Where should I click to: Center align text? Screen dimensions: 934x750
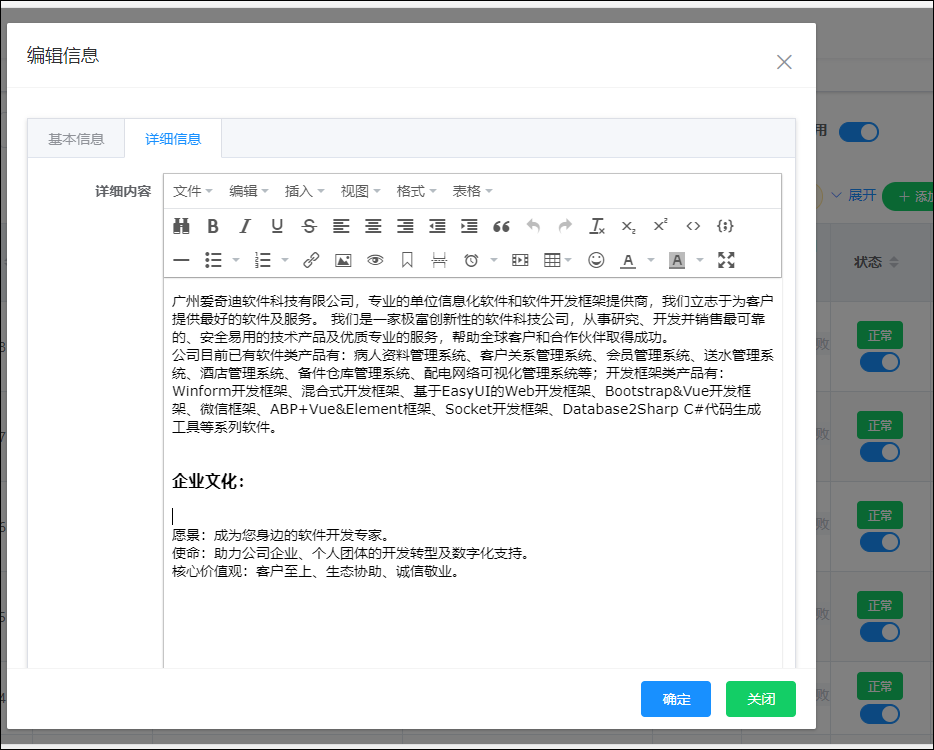(x=373, y=226)
